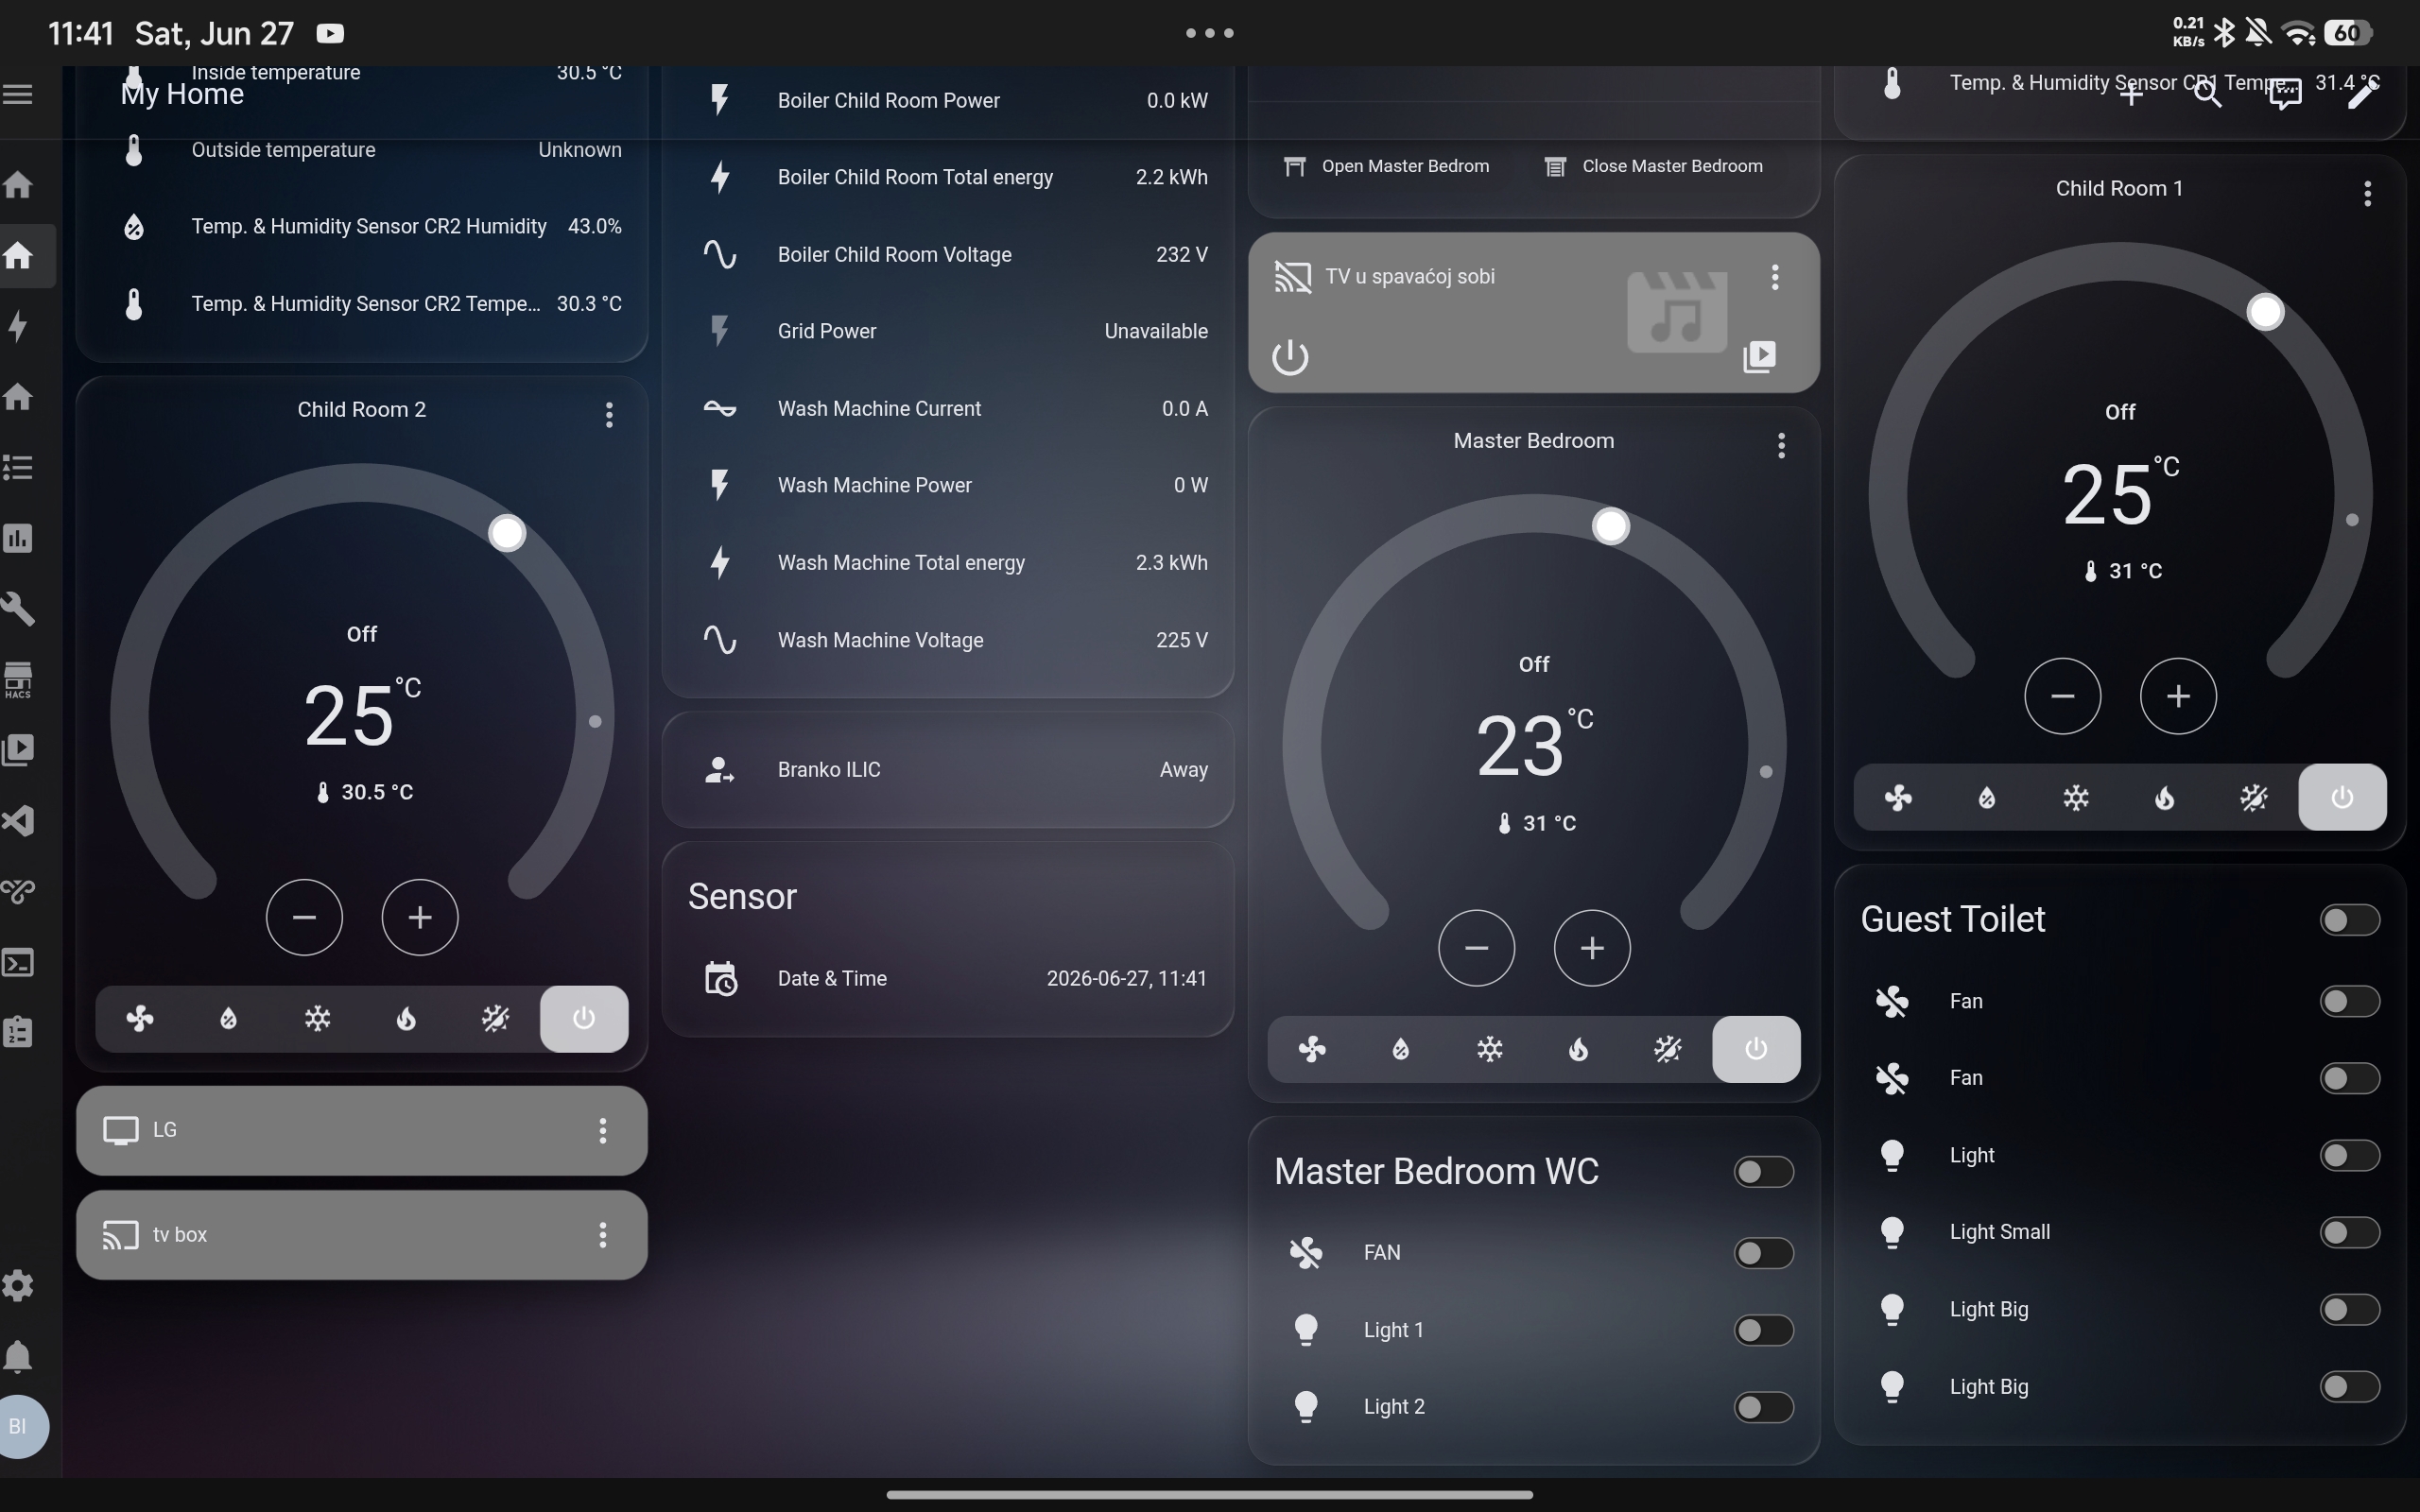
Task: Click the Close Master Bedroom button
Action: click(x=1653, y=166)
